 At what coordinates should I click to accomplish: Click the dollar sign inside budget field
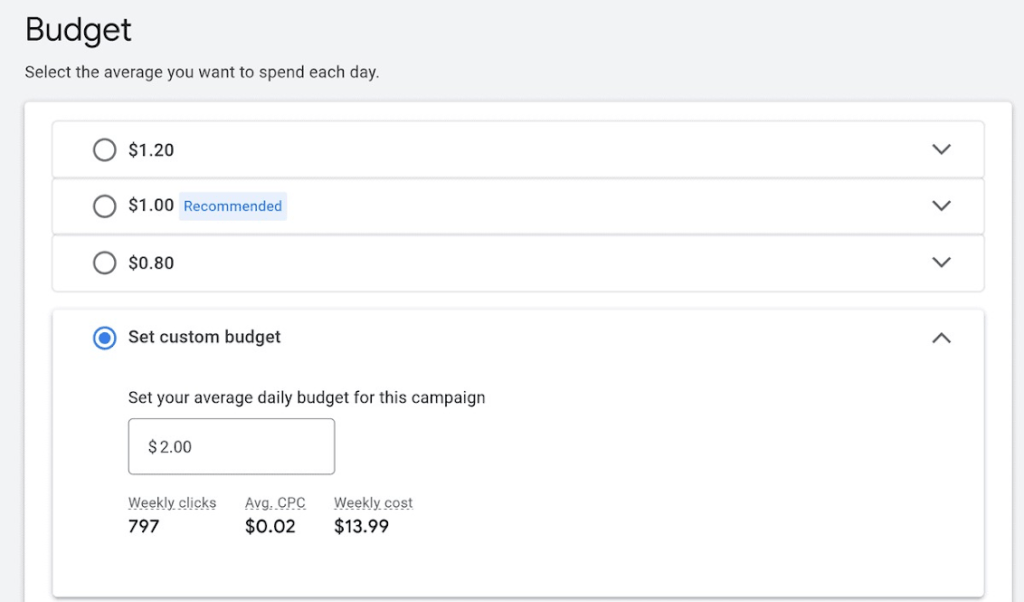click(153, 447)
